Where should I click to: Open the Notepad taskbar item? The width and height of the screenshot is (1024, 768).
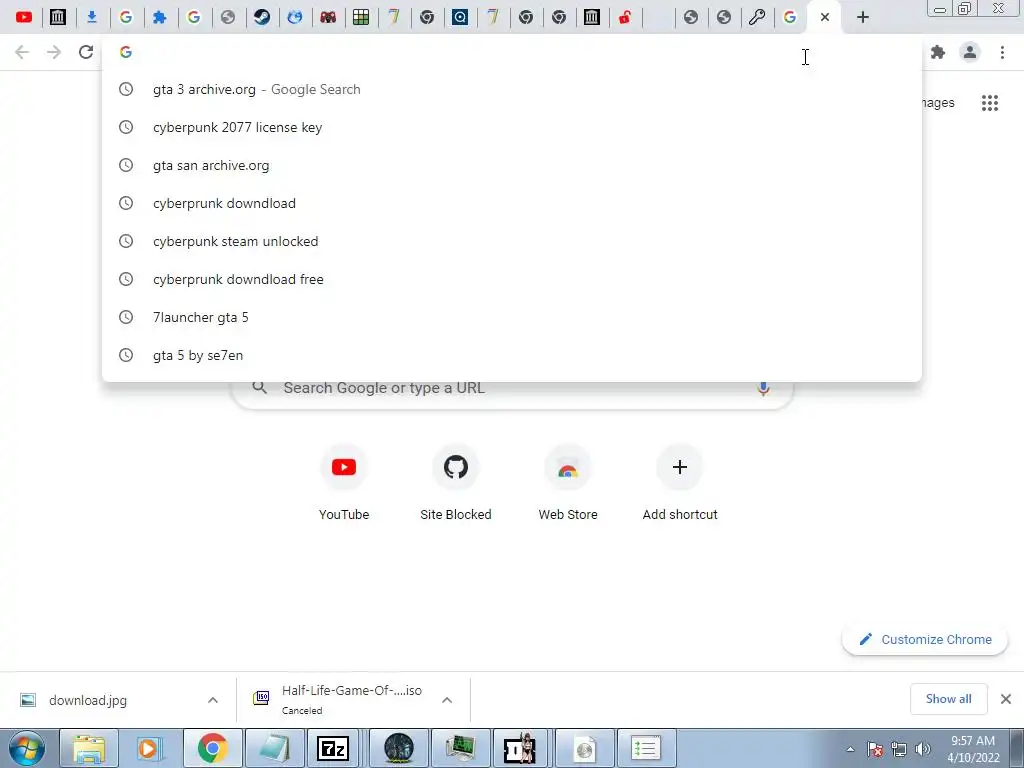coord(274,748)
